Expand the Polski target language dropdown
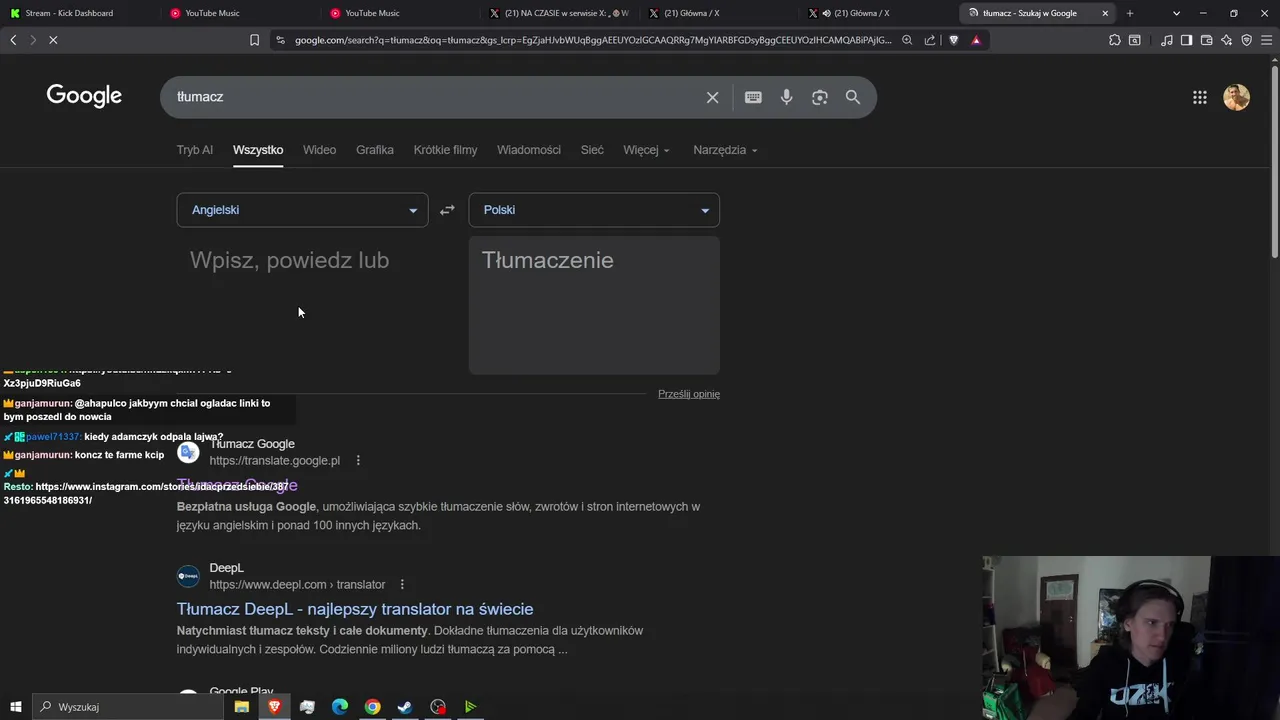Image resolution: width=1280 pixels, height=720 pixels. (x=594, y=210)
